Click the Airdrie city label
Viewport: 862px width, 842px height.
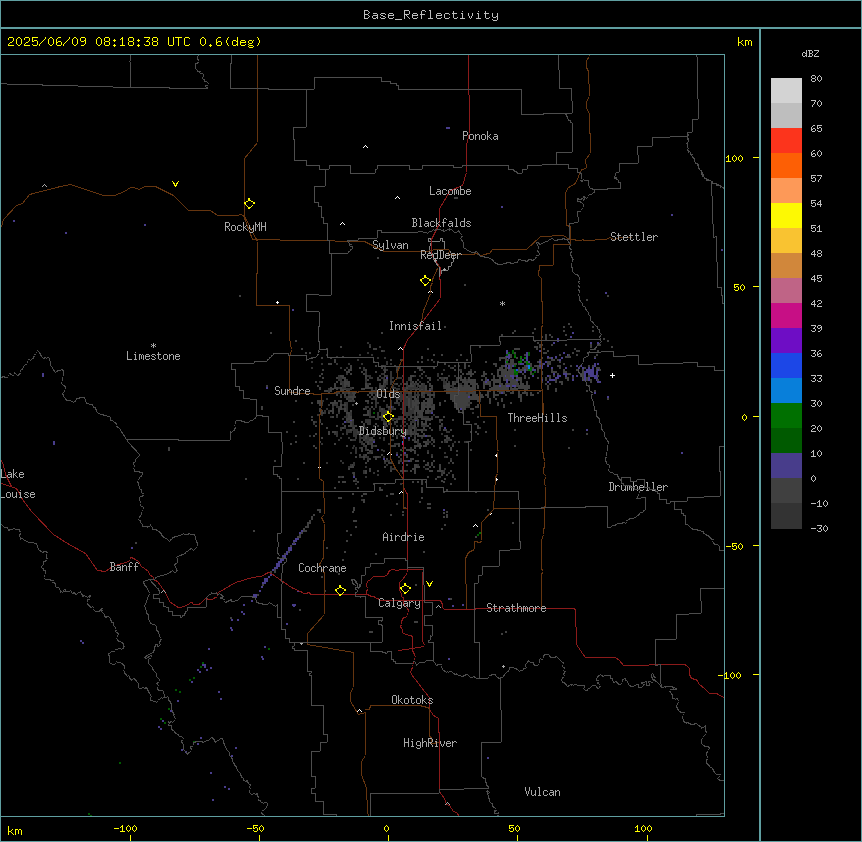pos(404,537)
